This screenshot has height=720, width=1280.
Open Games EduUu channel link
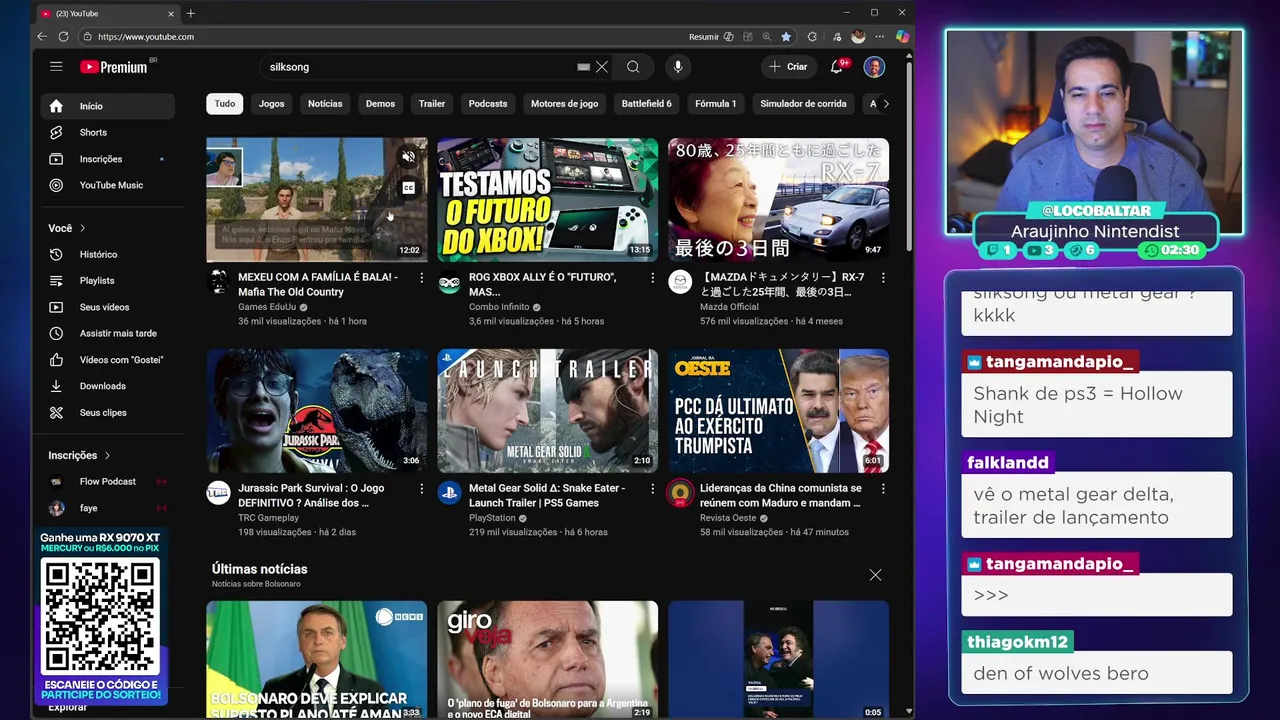pyautogui.click(x=267, y=307)
